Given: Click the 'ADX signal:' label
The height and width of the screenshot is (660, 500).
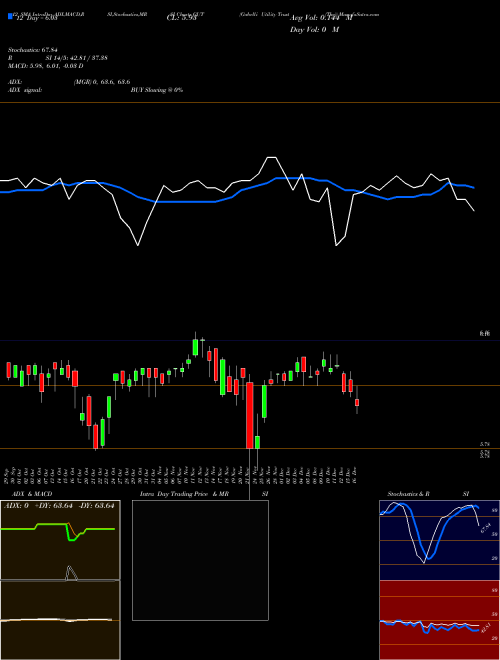Looking at the screenshot, I should (24, 90).
